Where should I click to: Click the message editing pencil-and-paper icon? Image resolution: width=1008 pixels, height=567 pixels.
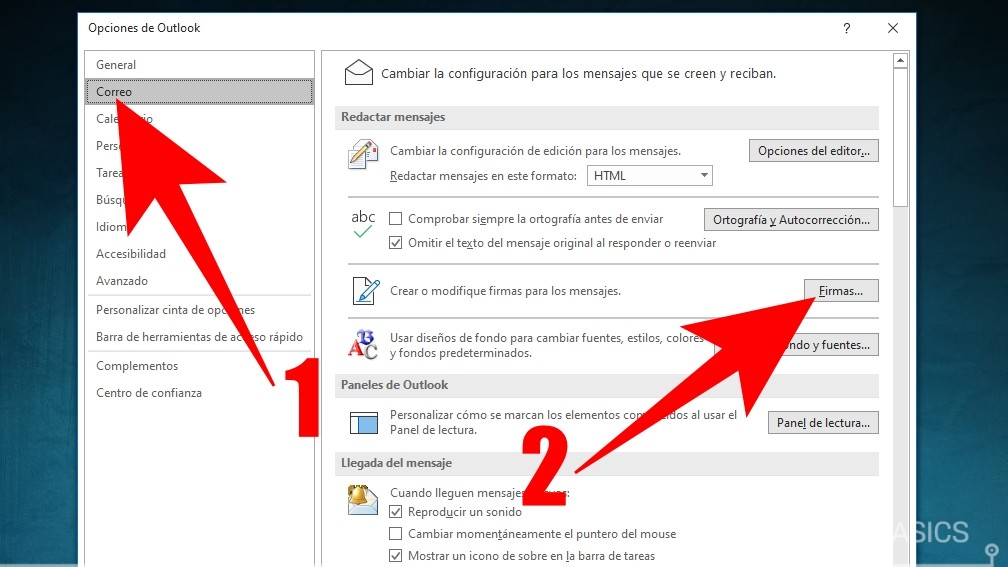(x=363, y=154)
